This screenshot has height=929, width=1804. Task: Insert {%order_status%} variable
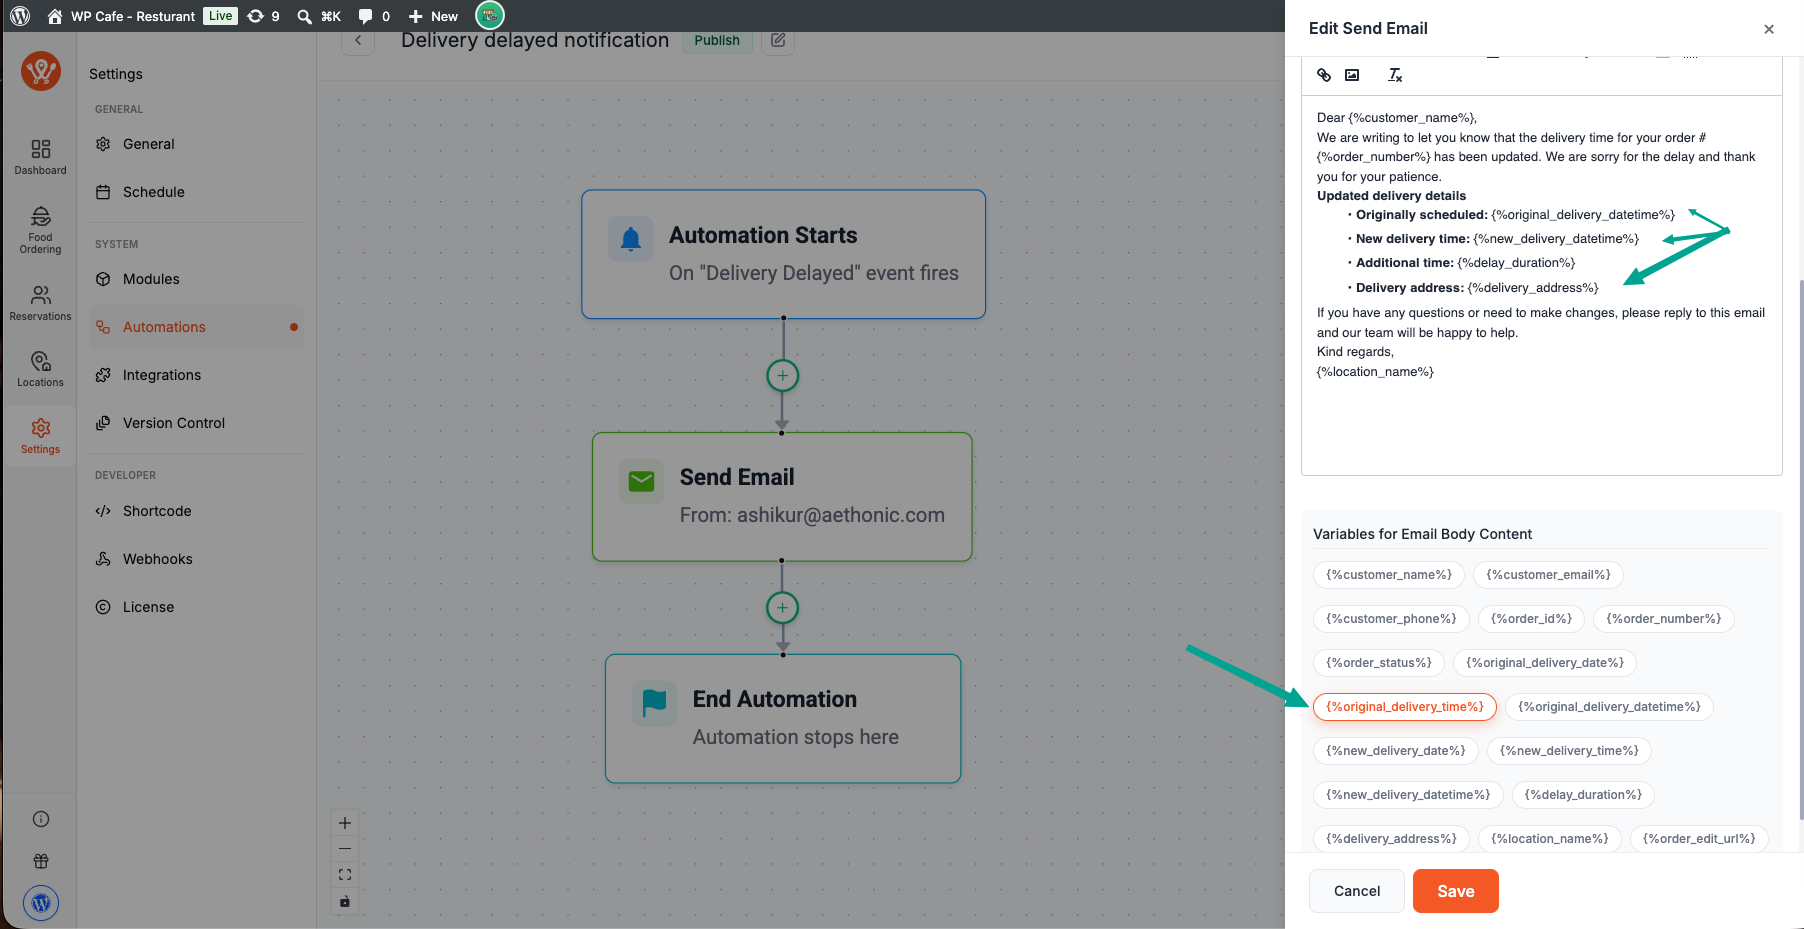point(1379,663)
